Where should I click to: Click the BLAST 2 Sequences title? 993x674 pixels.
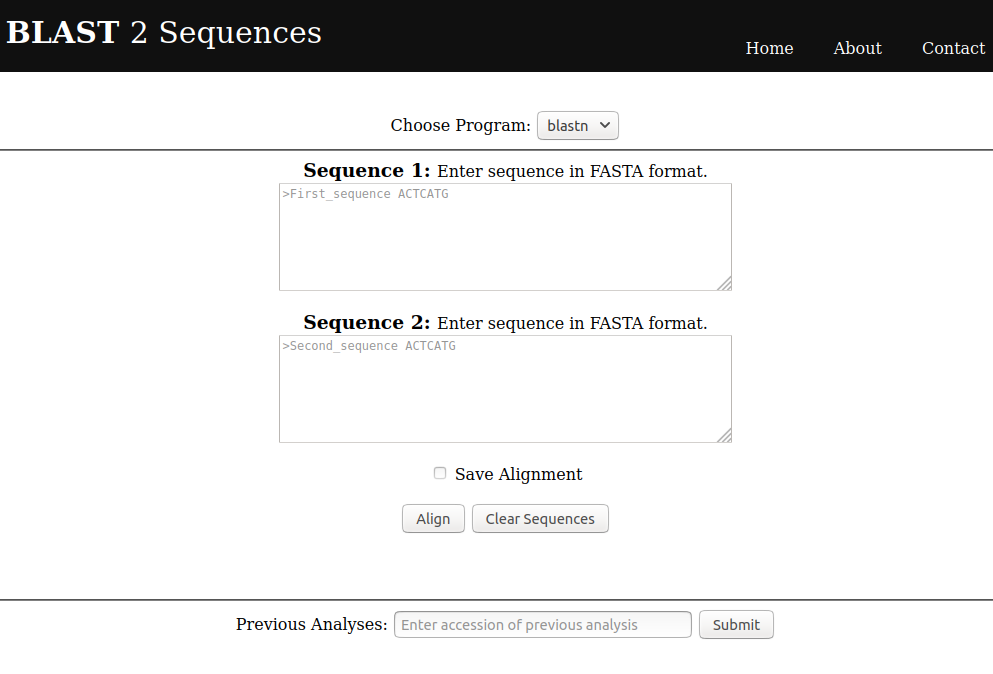click(x=161, y=32)
